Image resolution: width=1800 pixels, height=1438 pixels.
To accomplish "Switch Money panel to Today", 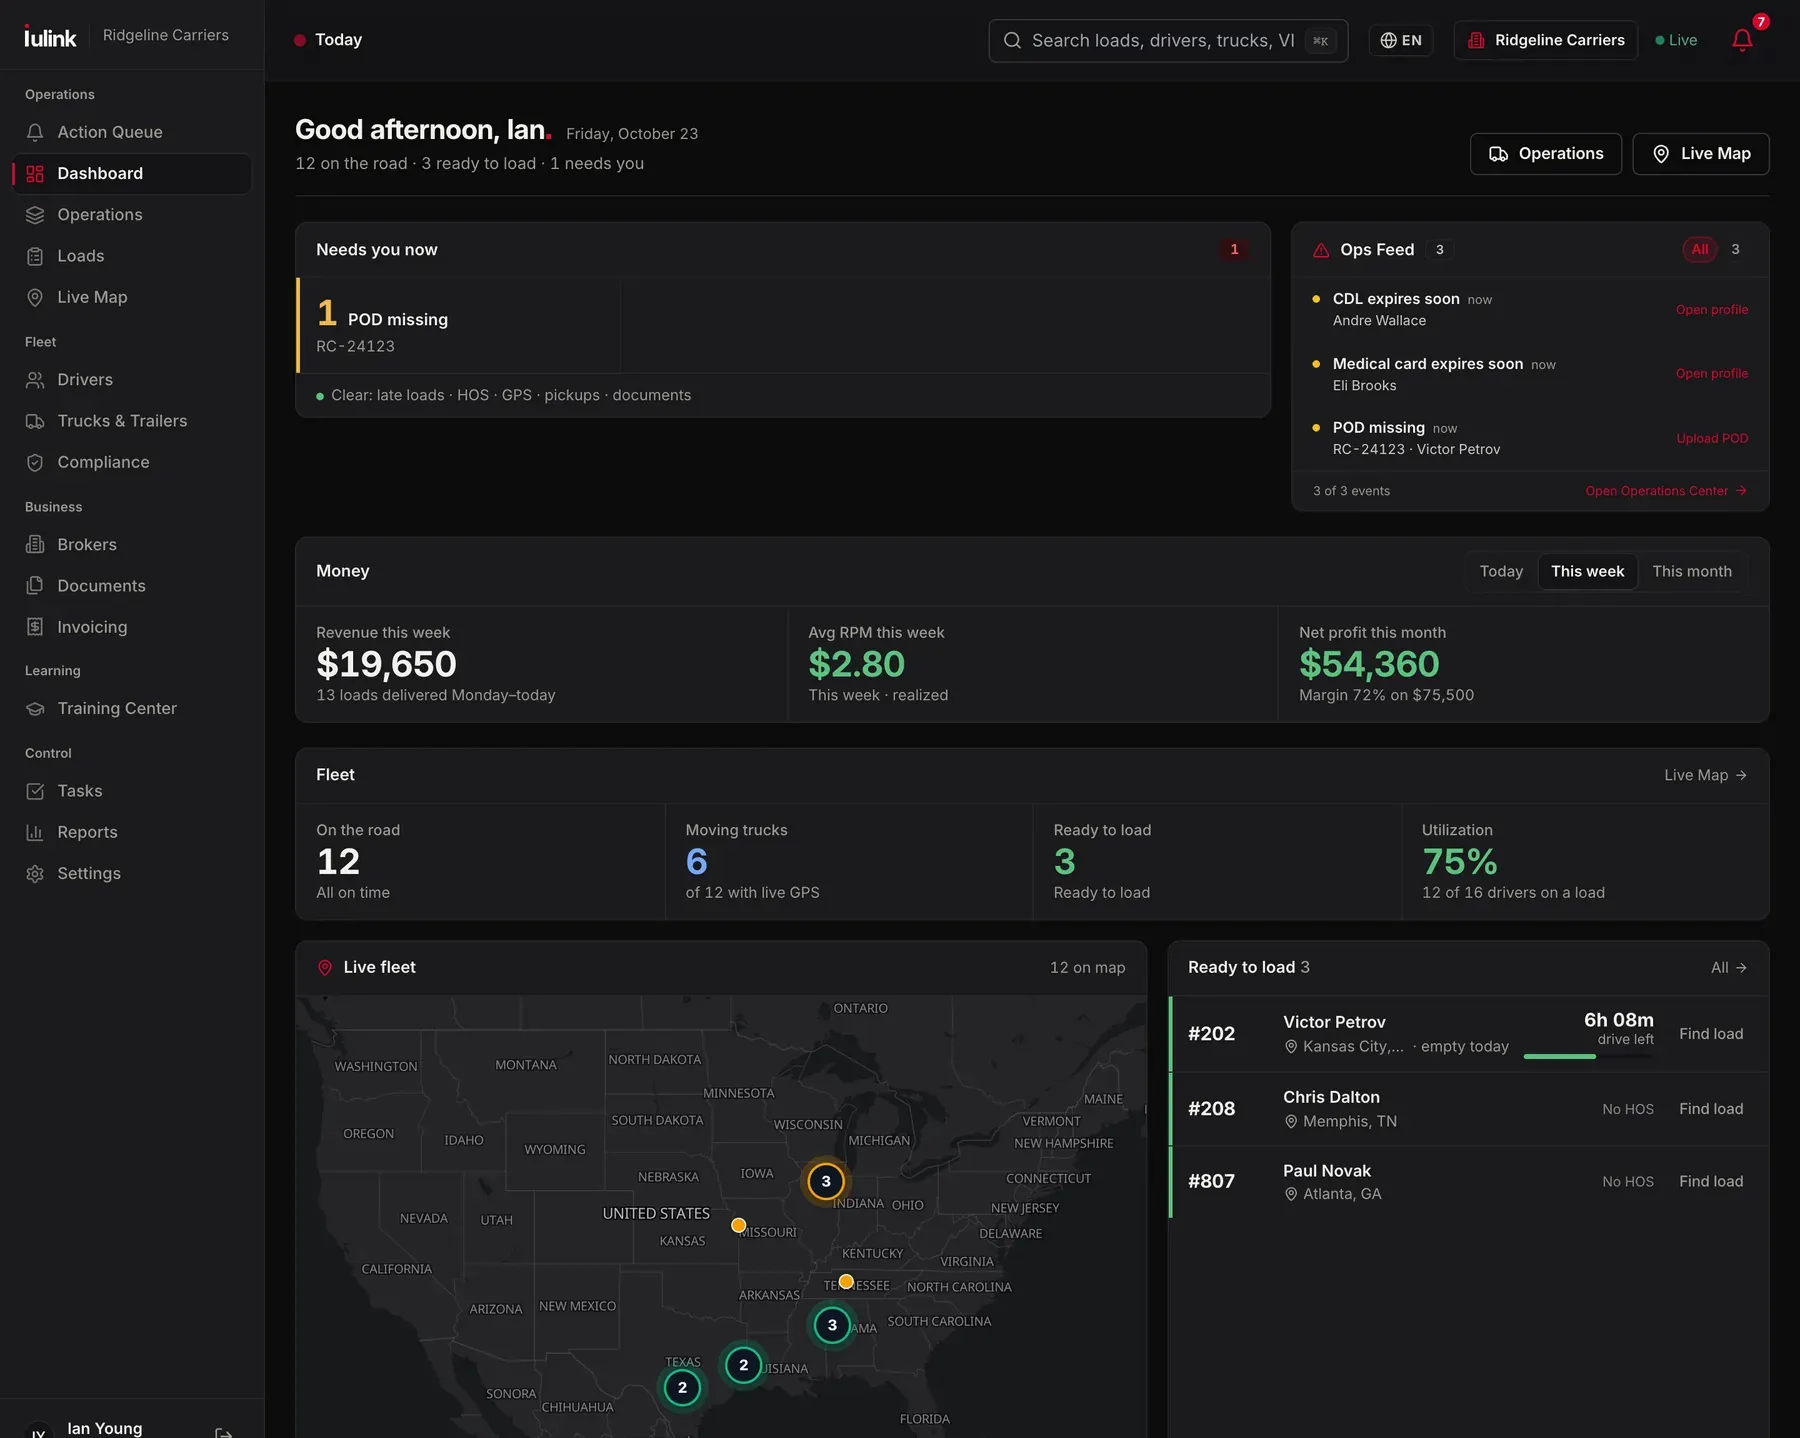I will 1501,571.
